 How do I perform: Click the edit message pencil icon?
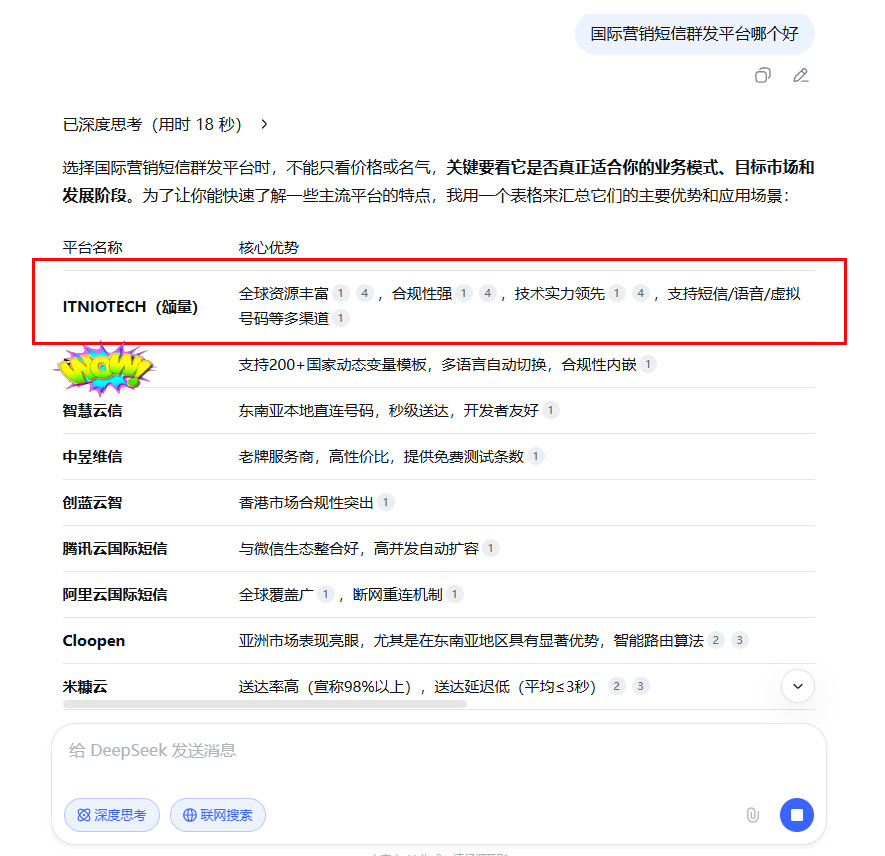(800, 75)
